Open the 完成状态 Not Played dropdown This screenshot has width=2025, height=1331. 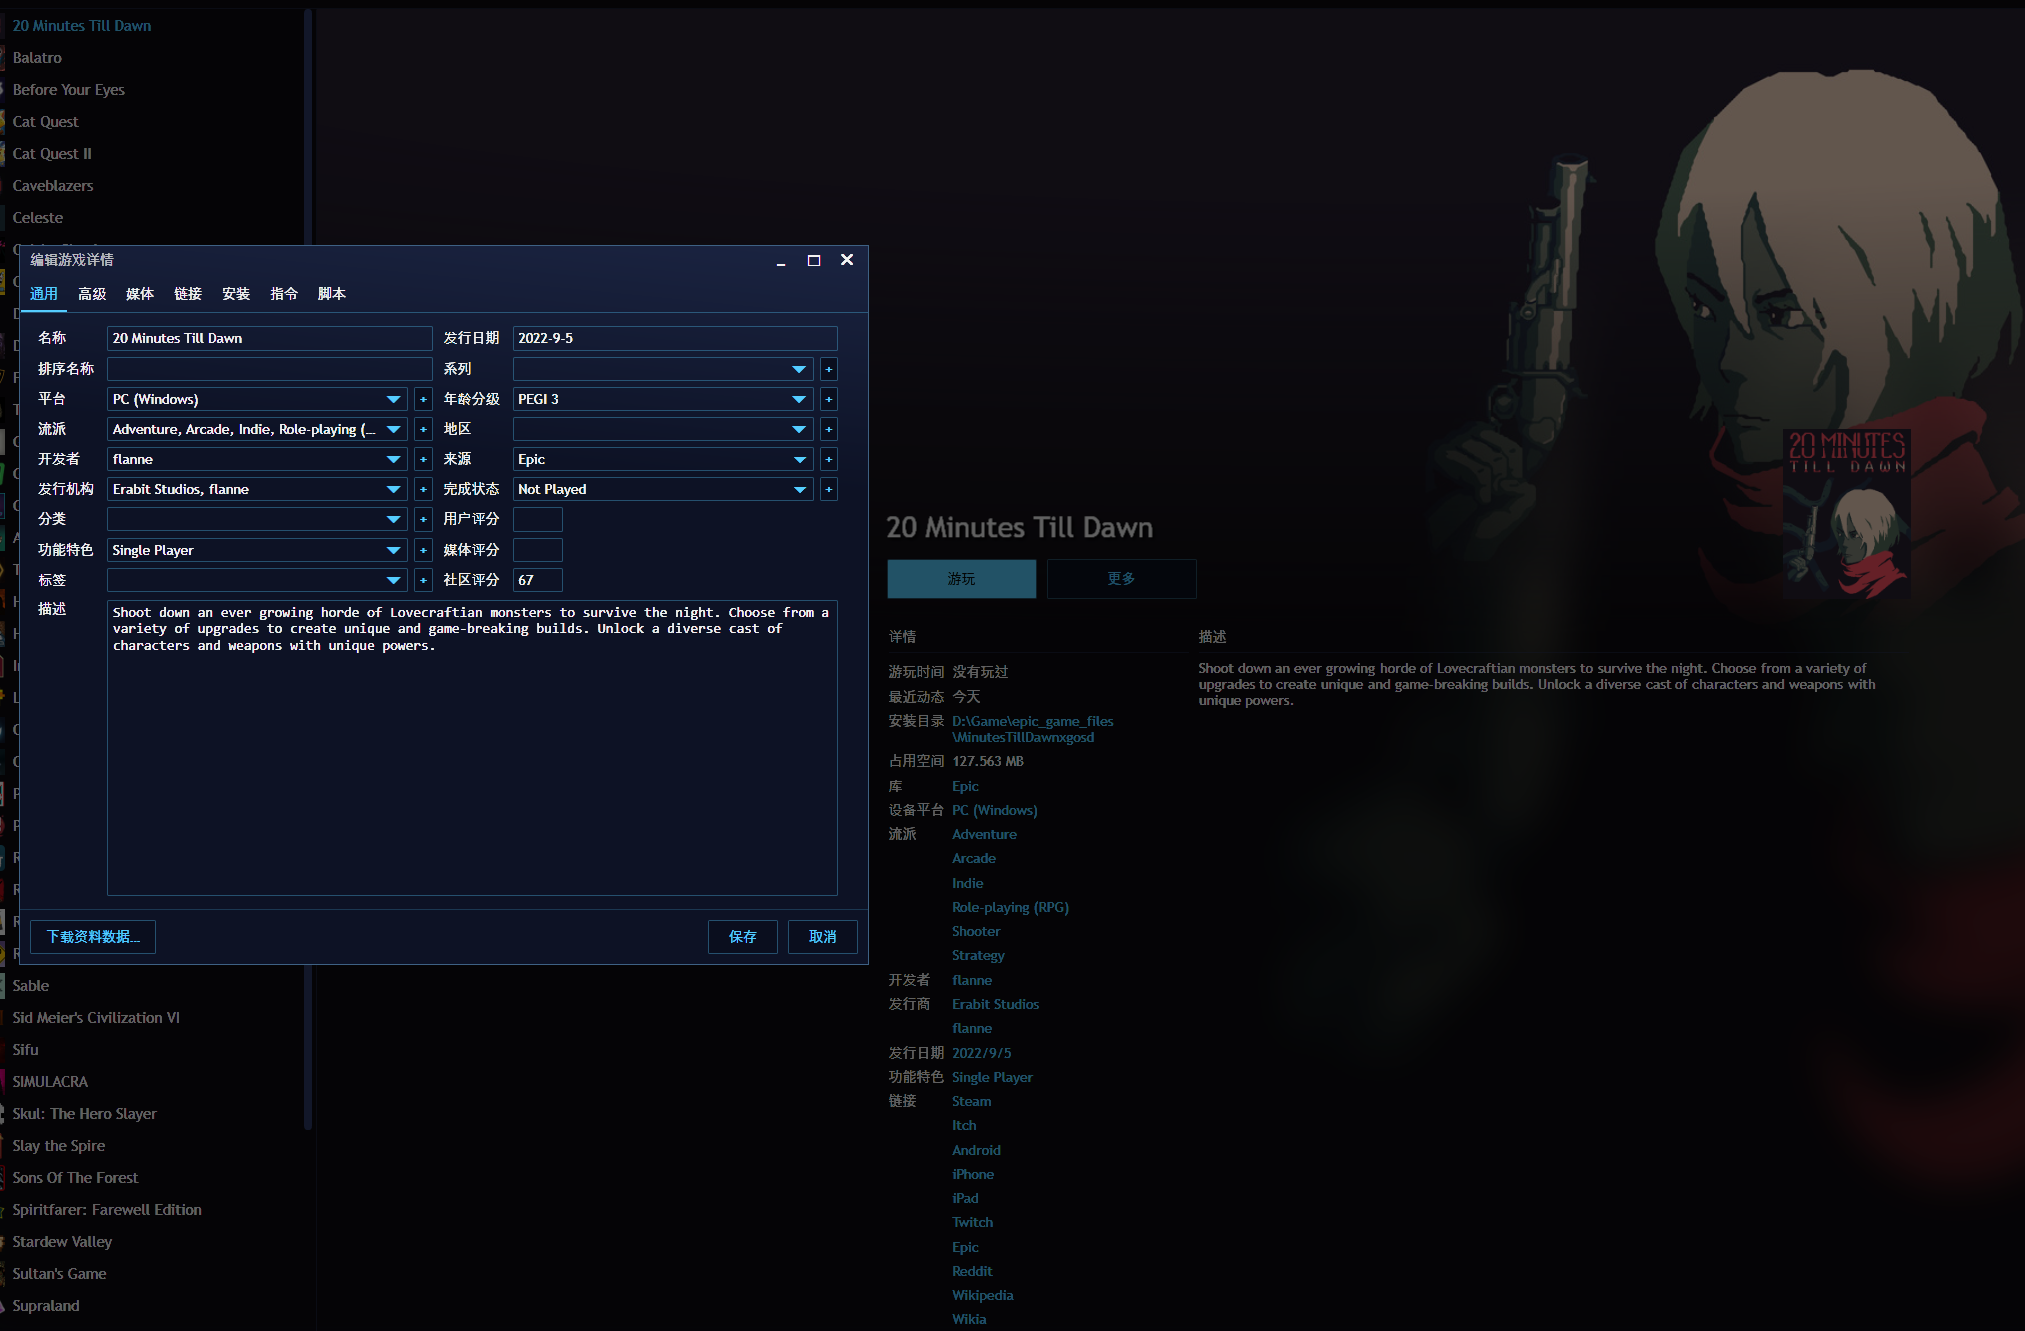coord(799,489)
